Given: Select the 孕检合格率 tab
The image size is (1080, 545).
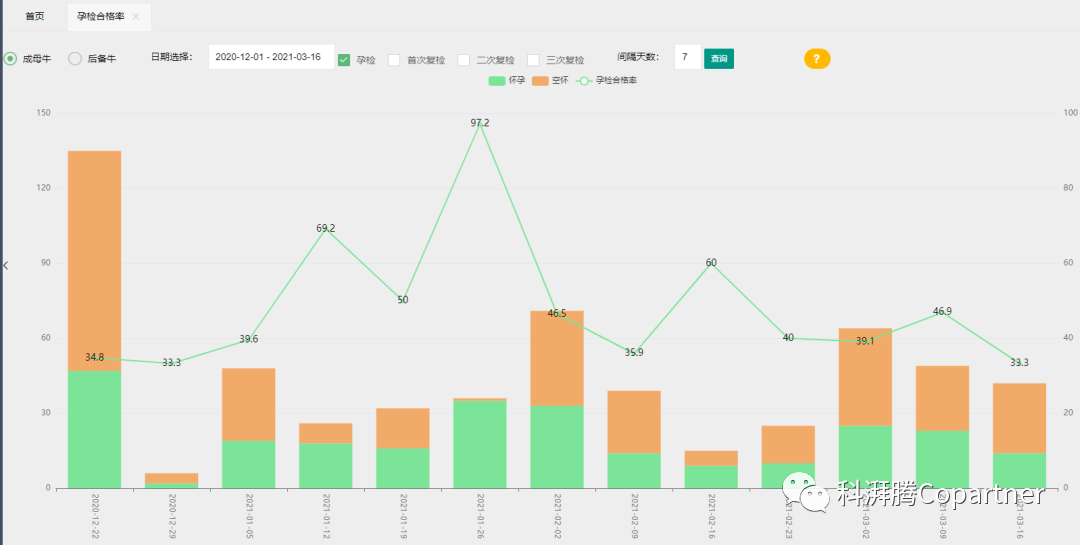Looking at the screenshot, I should tap(102, 17).
